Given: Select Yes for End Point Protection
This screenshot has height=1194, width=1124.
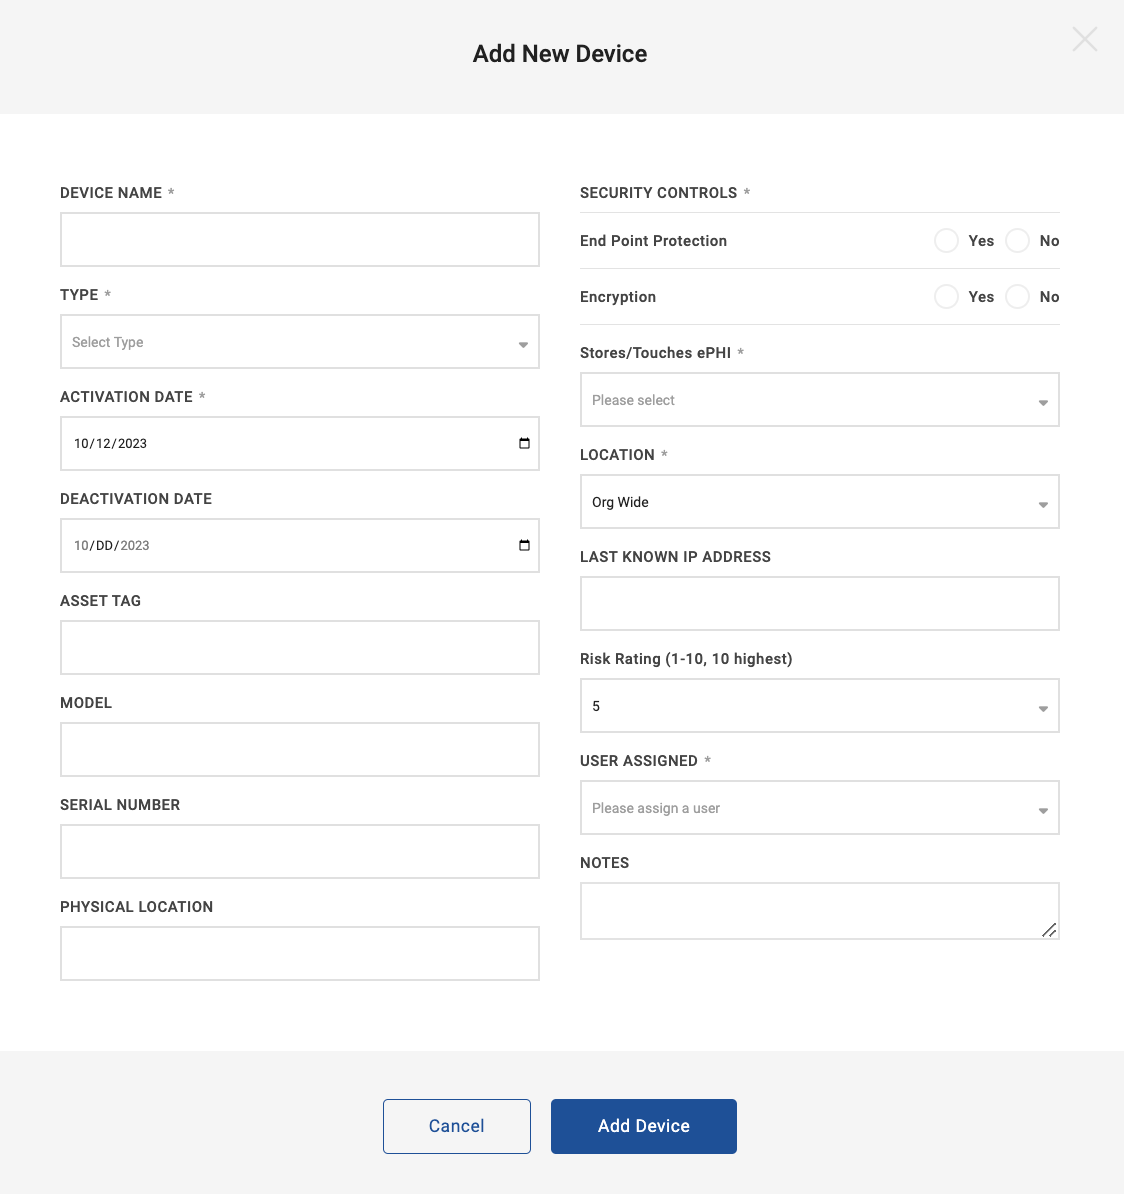Looking at the screenshot, I should click(x=946, y=241).
